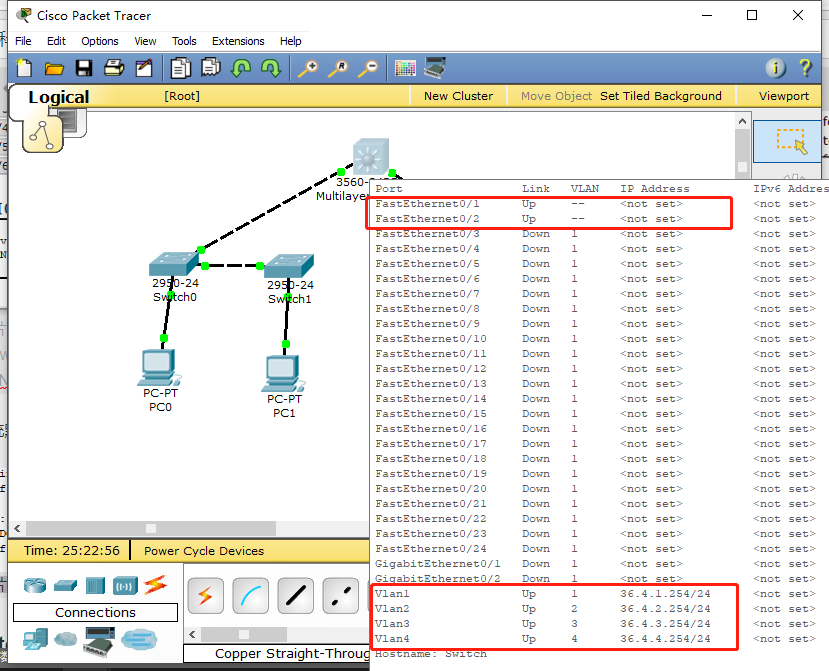Click Set Tiled Background

pos(660,96)
